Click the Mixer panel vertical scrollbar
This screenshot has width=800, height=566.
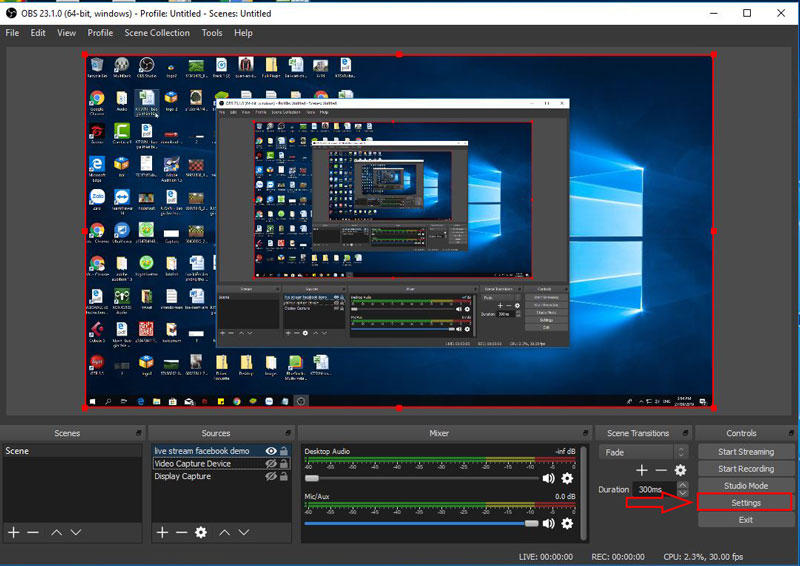pyautogui.click(x=584, y=494)
